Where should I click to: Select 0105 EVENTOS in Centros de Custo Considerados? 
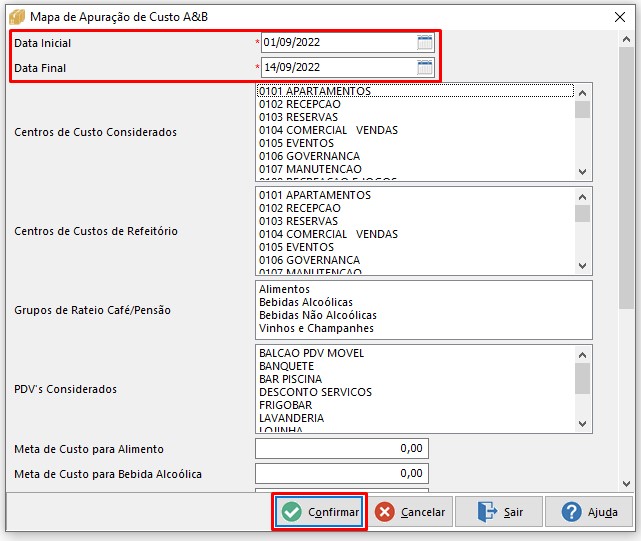[x=416, y=143]
